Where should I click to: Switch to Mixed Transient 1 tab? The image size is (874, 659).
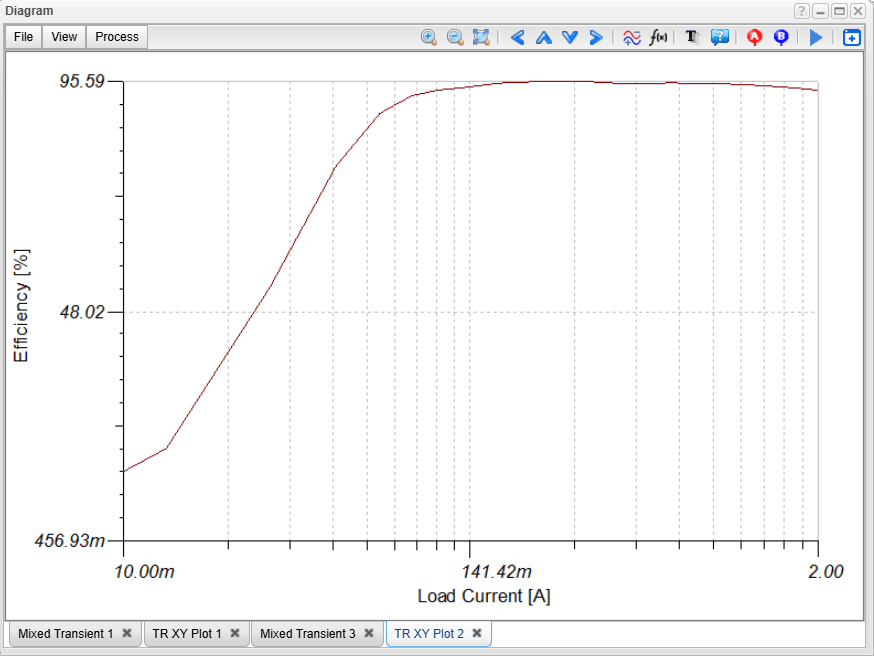[65, 634]
